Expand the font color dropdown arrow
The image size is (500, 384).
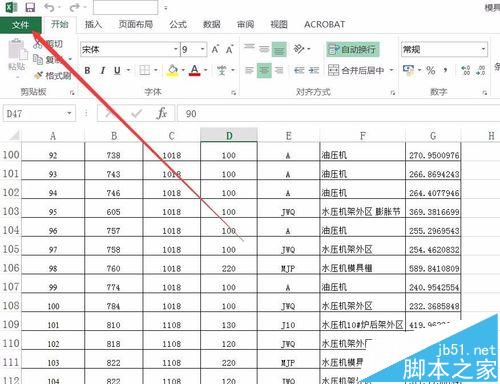205,70
